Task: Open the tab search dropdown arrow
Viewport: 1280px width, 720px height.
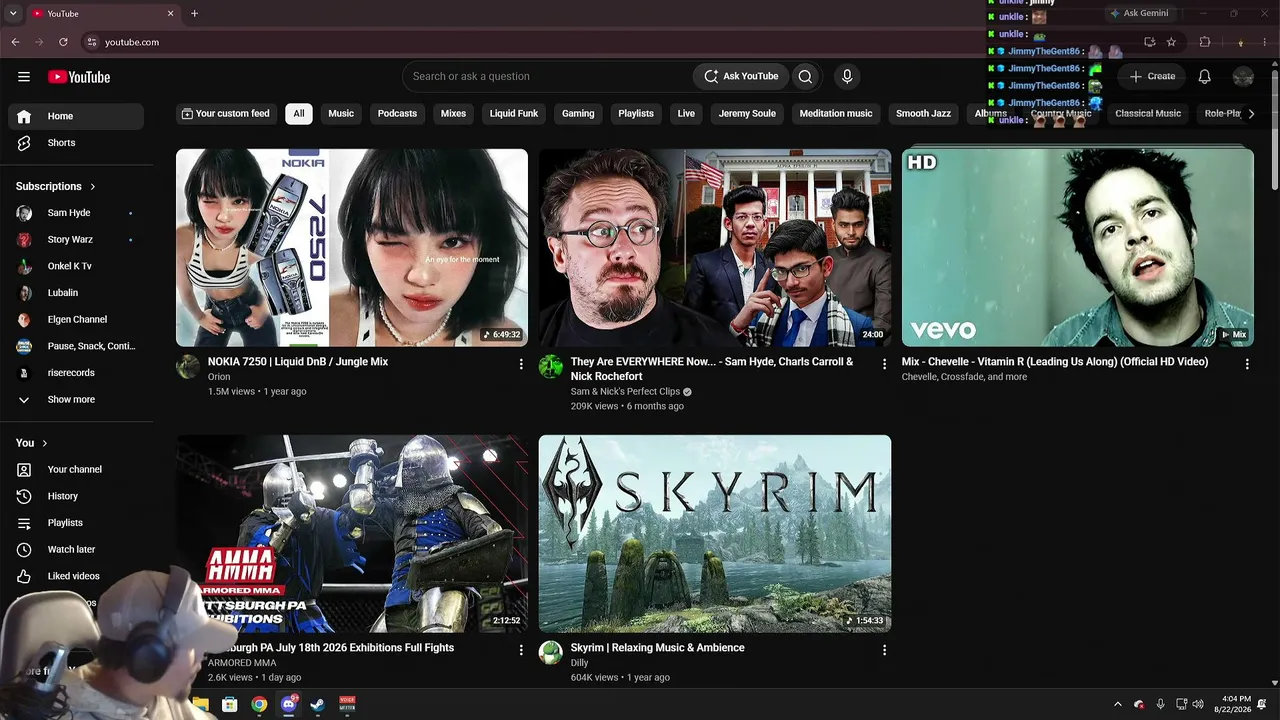Action: pyautogui.click(x=13, y=13)
